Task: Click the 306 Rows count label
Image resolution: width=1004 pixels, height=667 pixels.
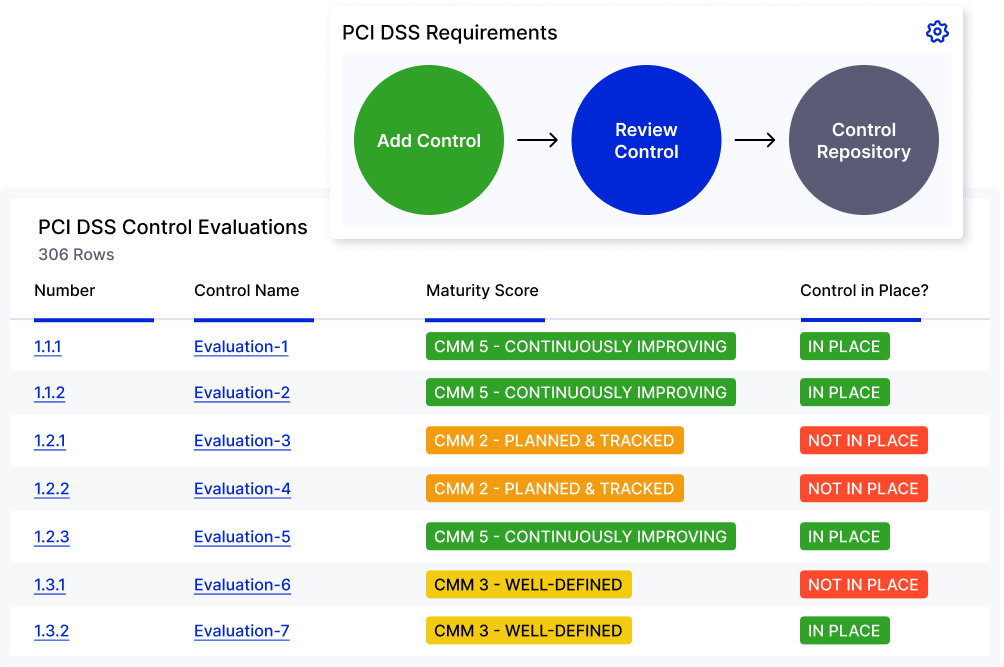Action: click(x=76, y=255)
